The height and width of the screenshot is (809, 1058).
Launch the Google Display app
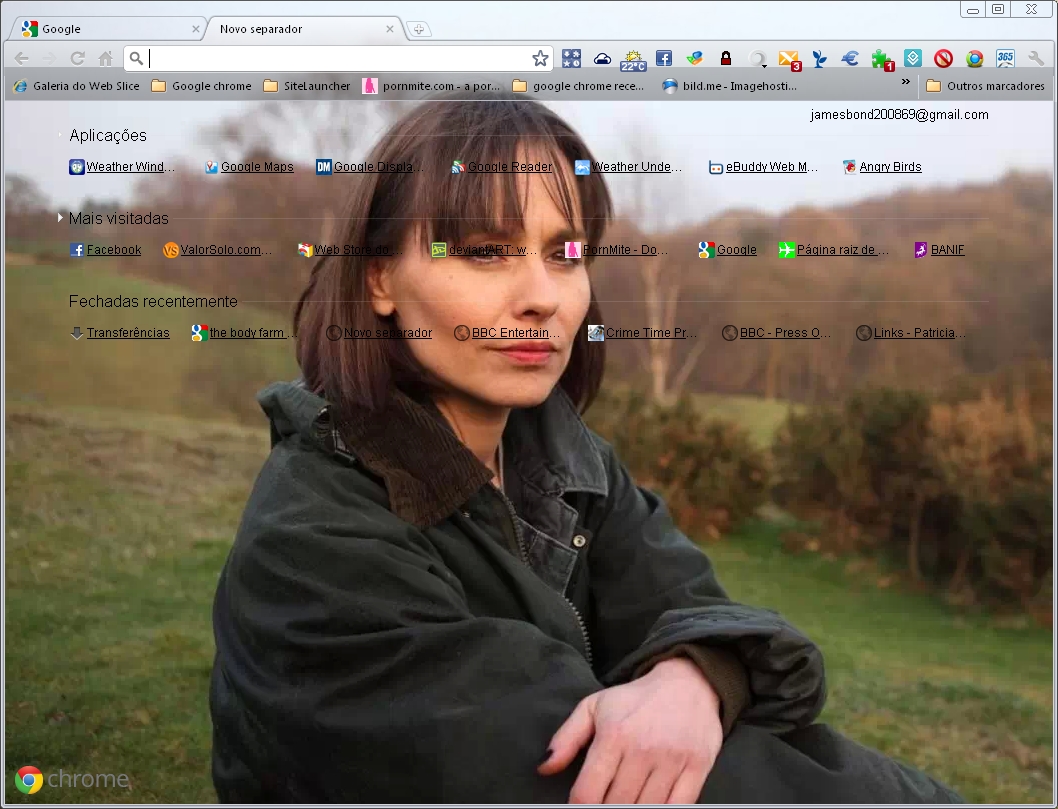tap(370, 167)
